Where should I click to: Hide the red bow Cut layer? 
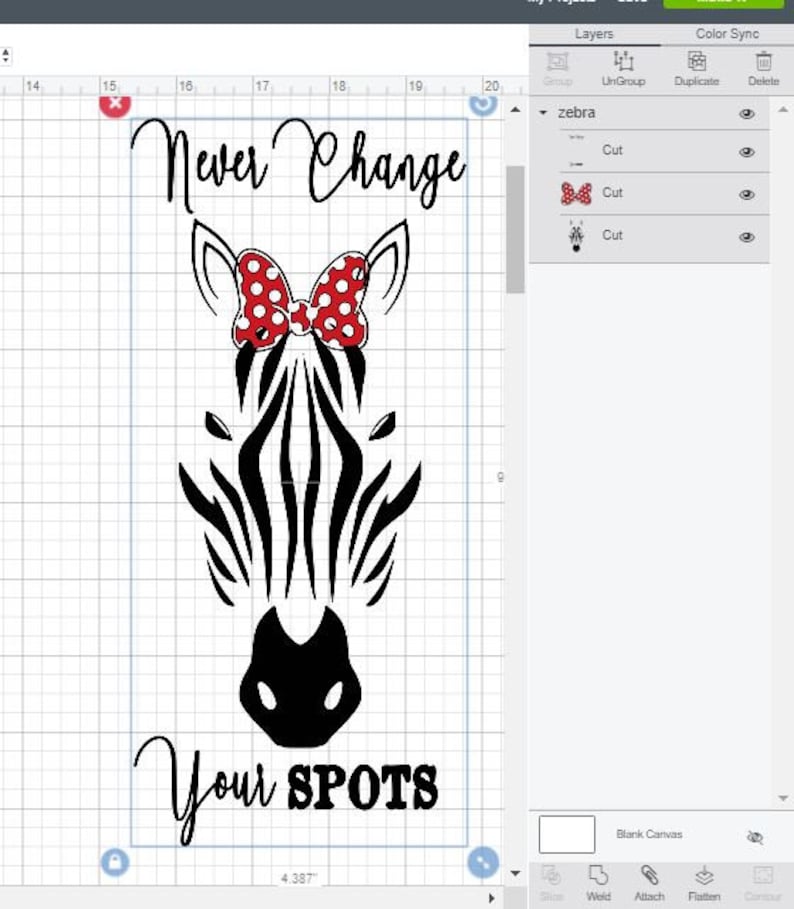(746, 194)
